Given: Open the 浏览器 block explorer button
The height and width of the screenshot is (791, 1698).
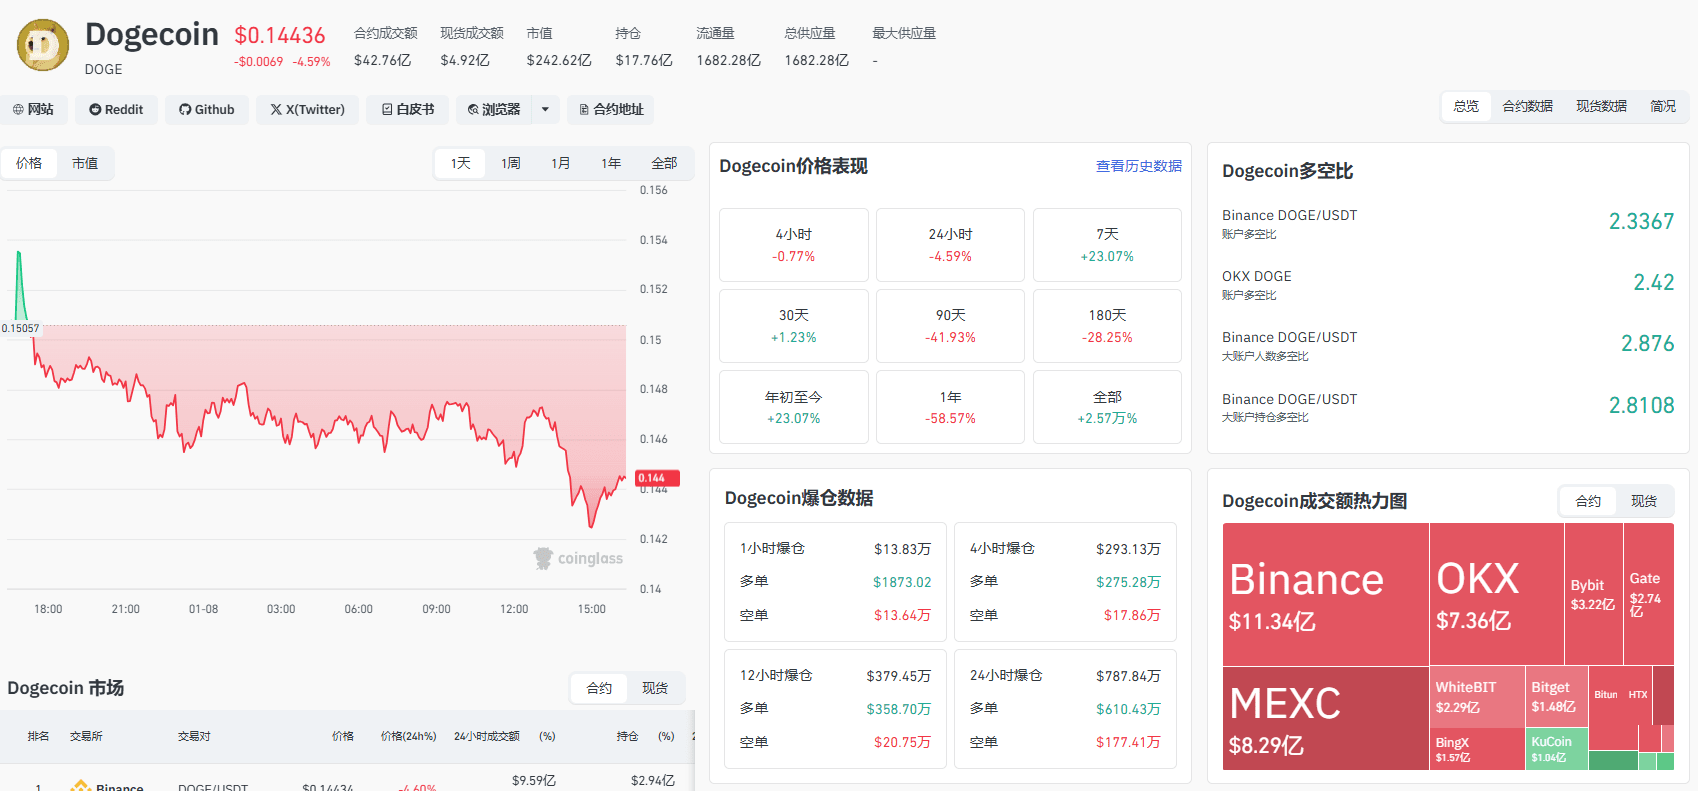Looking at the screenshot, I should click(x=494, y=109).
